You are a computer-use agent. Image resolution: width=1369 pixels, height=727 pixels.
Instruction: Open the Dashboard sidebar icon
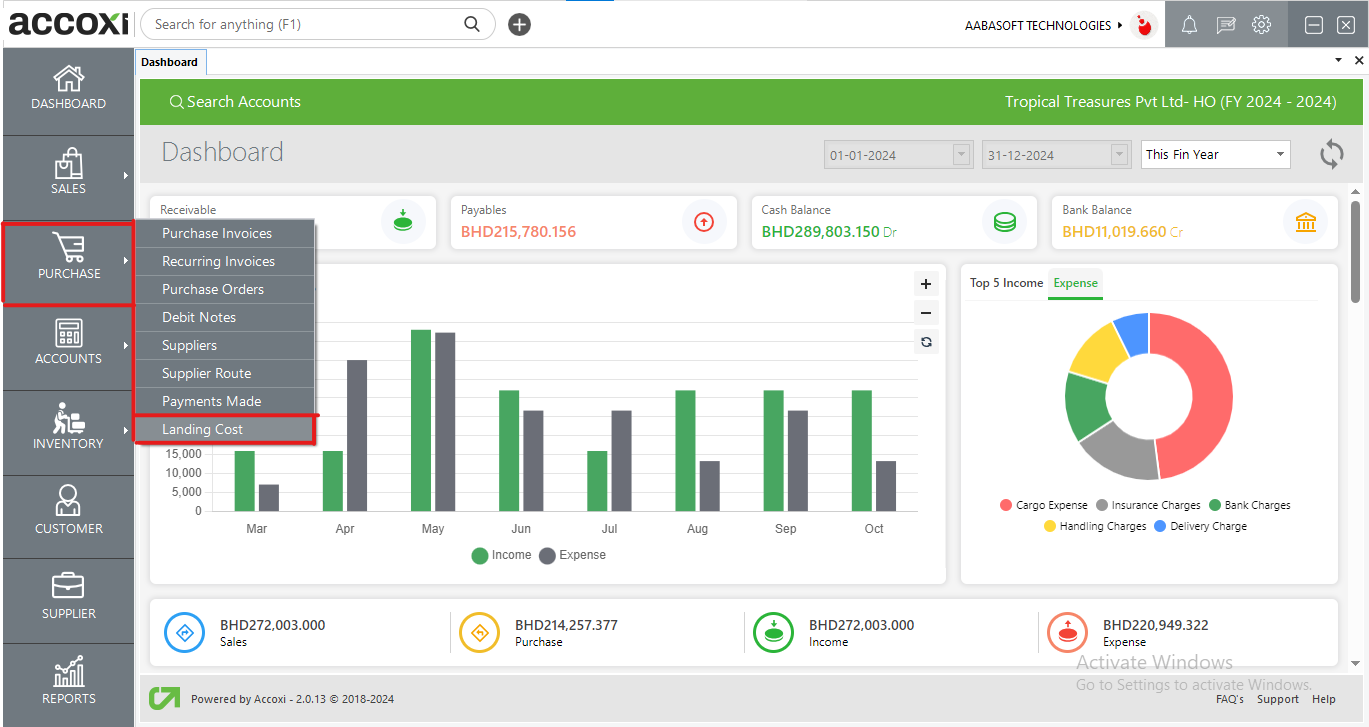[68, 88]
